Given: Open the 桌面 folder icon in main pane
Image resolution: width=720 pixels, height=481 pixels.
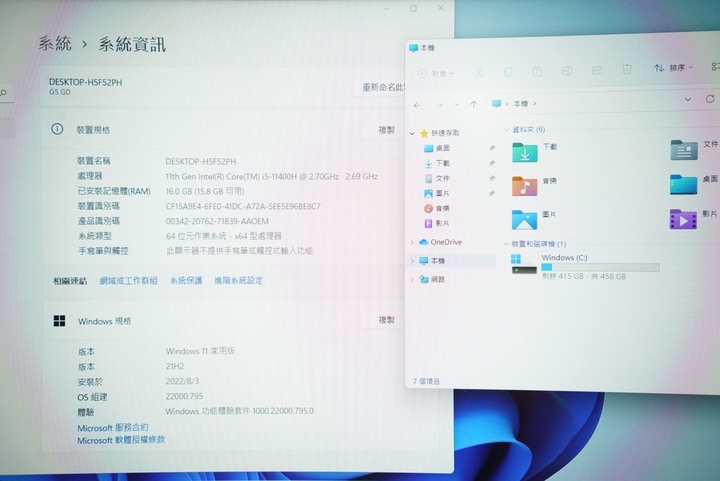Looking at the screenshot, I should [684, 184].
